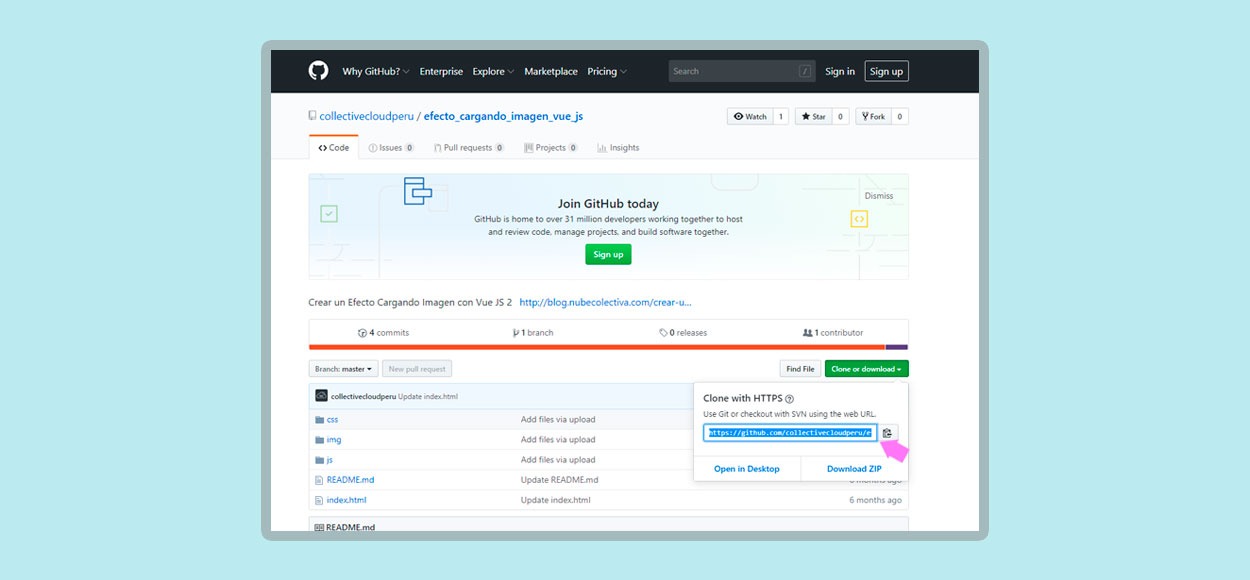Open the img folder
The image size is (1250, 580).
(334, 440)
